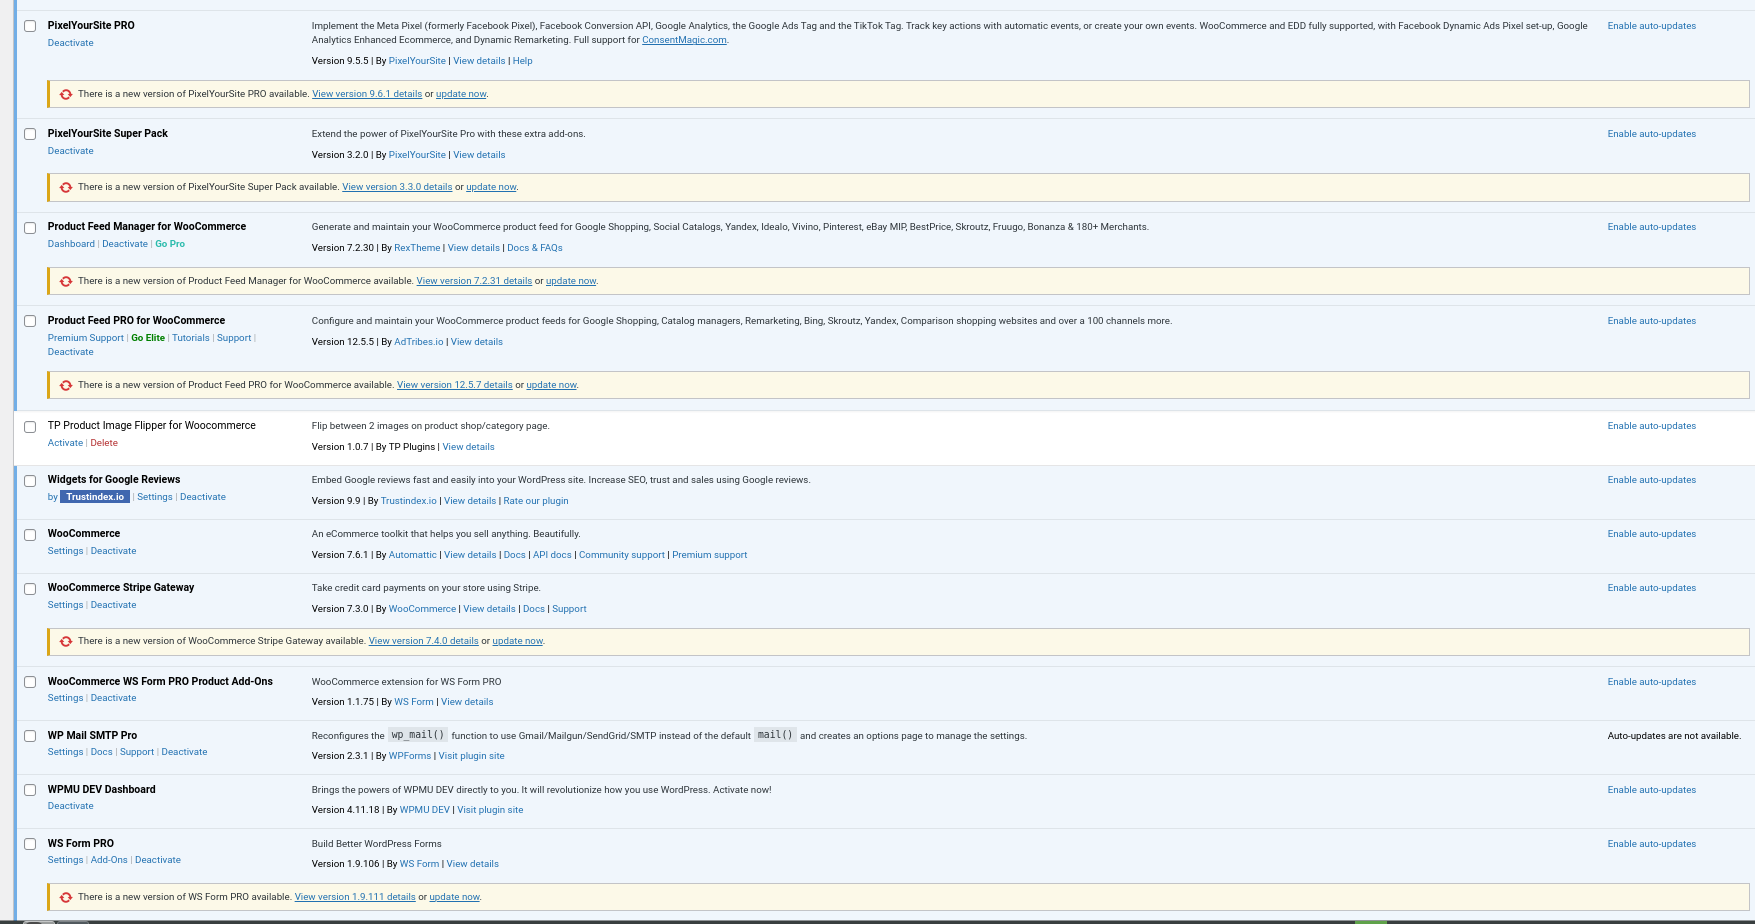1755x924 pixels.
Task: Click update icon in WS Form PRO notice
Action: click(x=66, y=897)
